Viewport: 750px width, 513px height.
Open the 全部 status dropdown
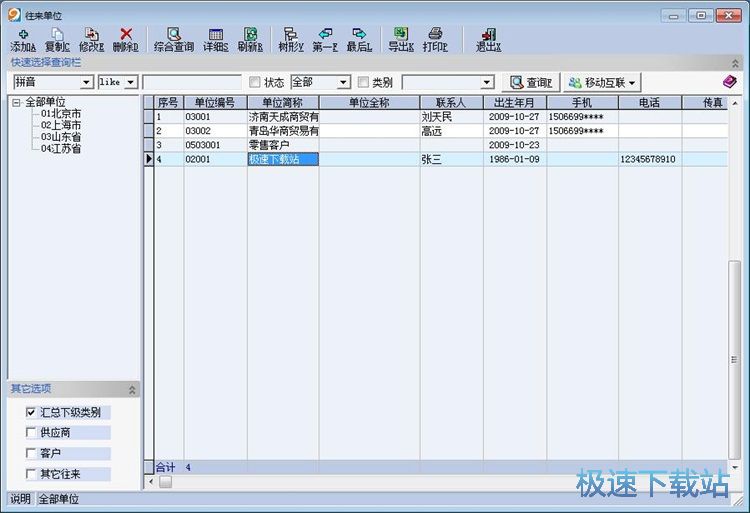tap(343, 83)
